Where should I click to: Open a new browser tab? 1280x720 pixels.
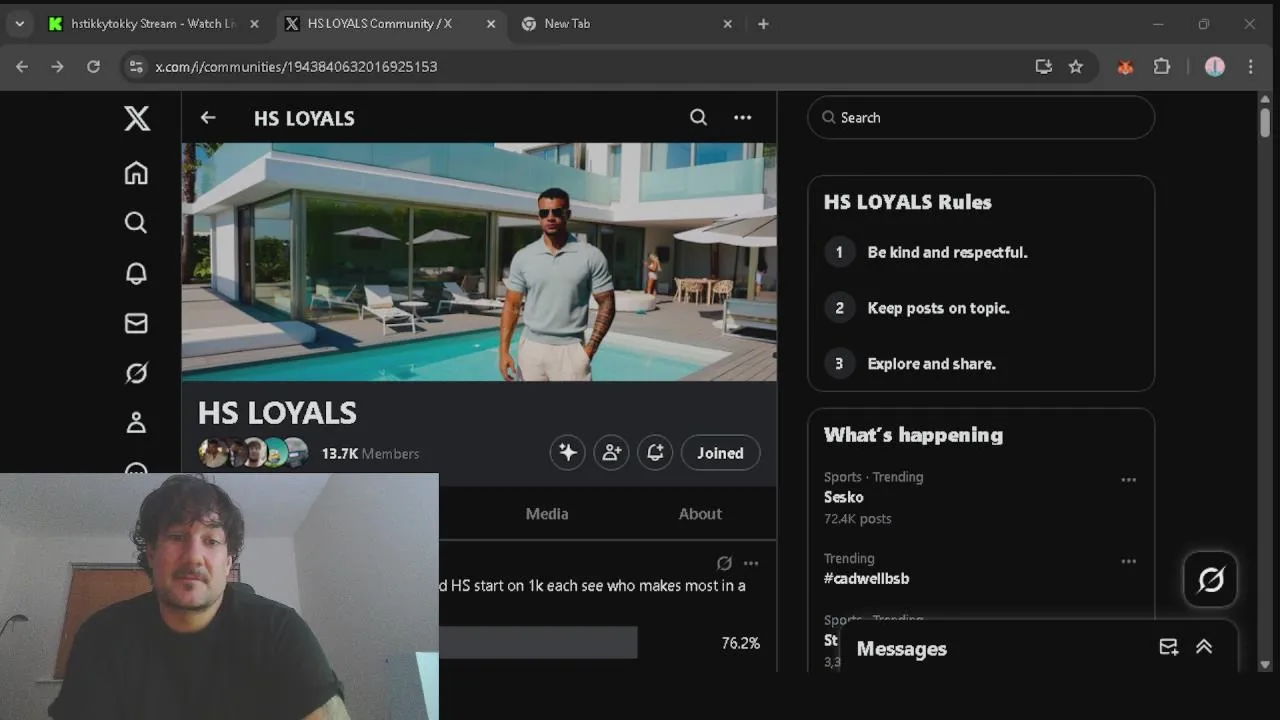763,24
